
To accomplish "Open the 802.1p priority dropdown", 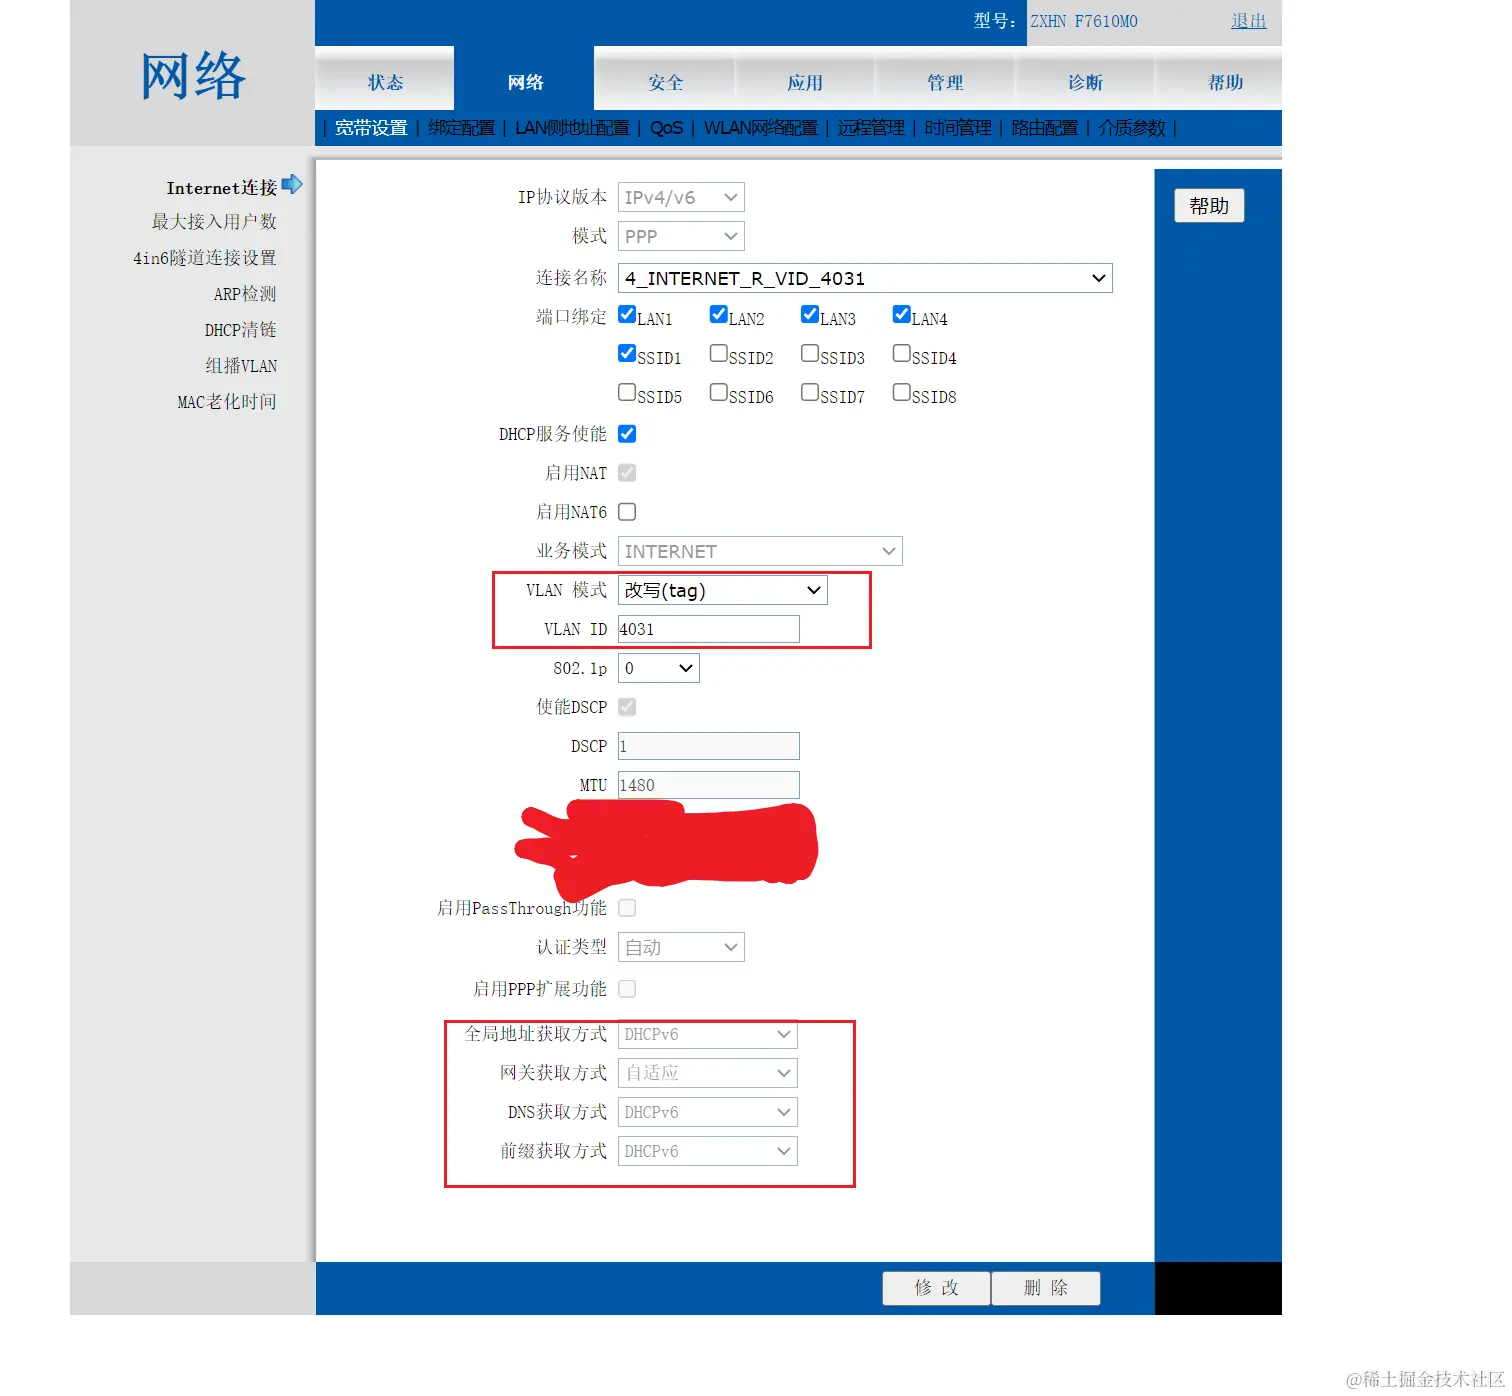I will (659, 668).
